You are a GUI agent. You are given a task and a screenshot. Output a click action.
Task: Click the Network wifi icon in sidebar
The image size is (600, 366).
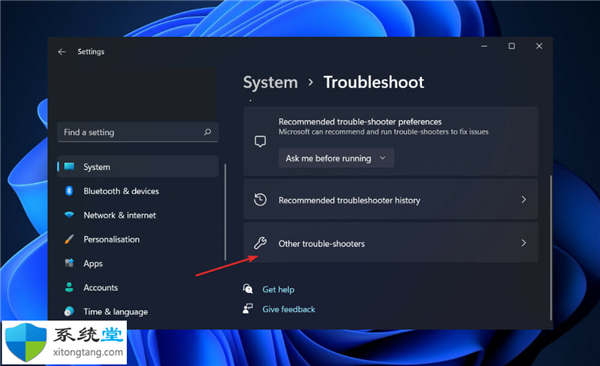click(69, 215)
